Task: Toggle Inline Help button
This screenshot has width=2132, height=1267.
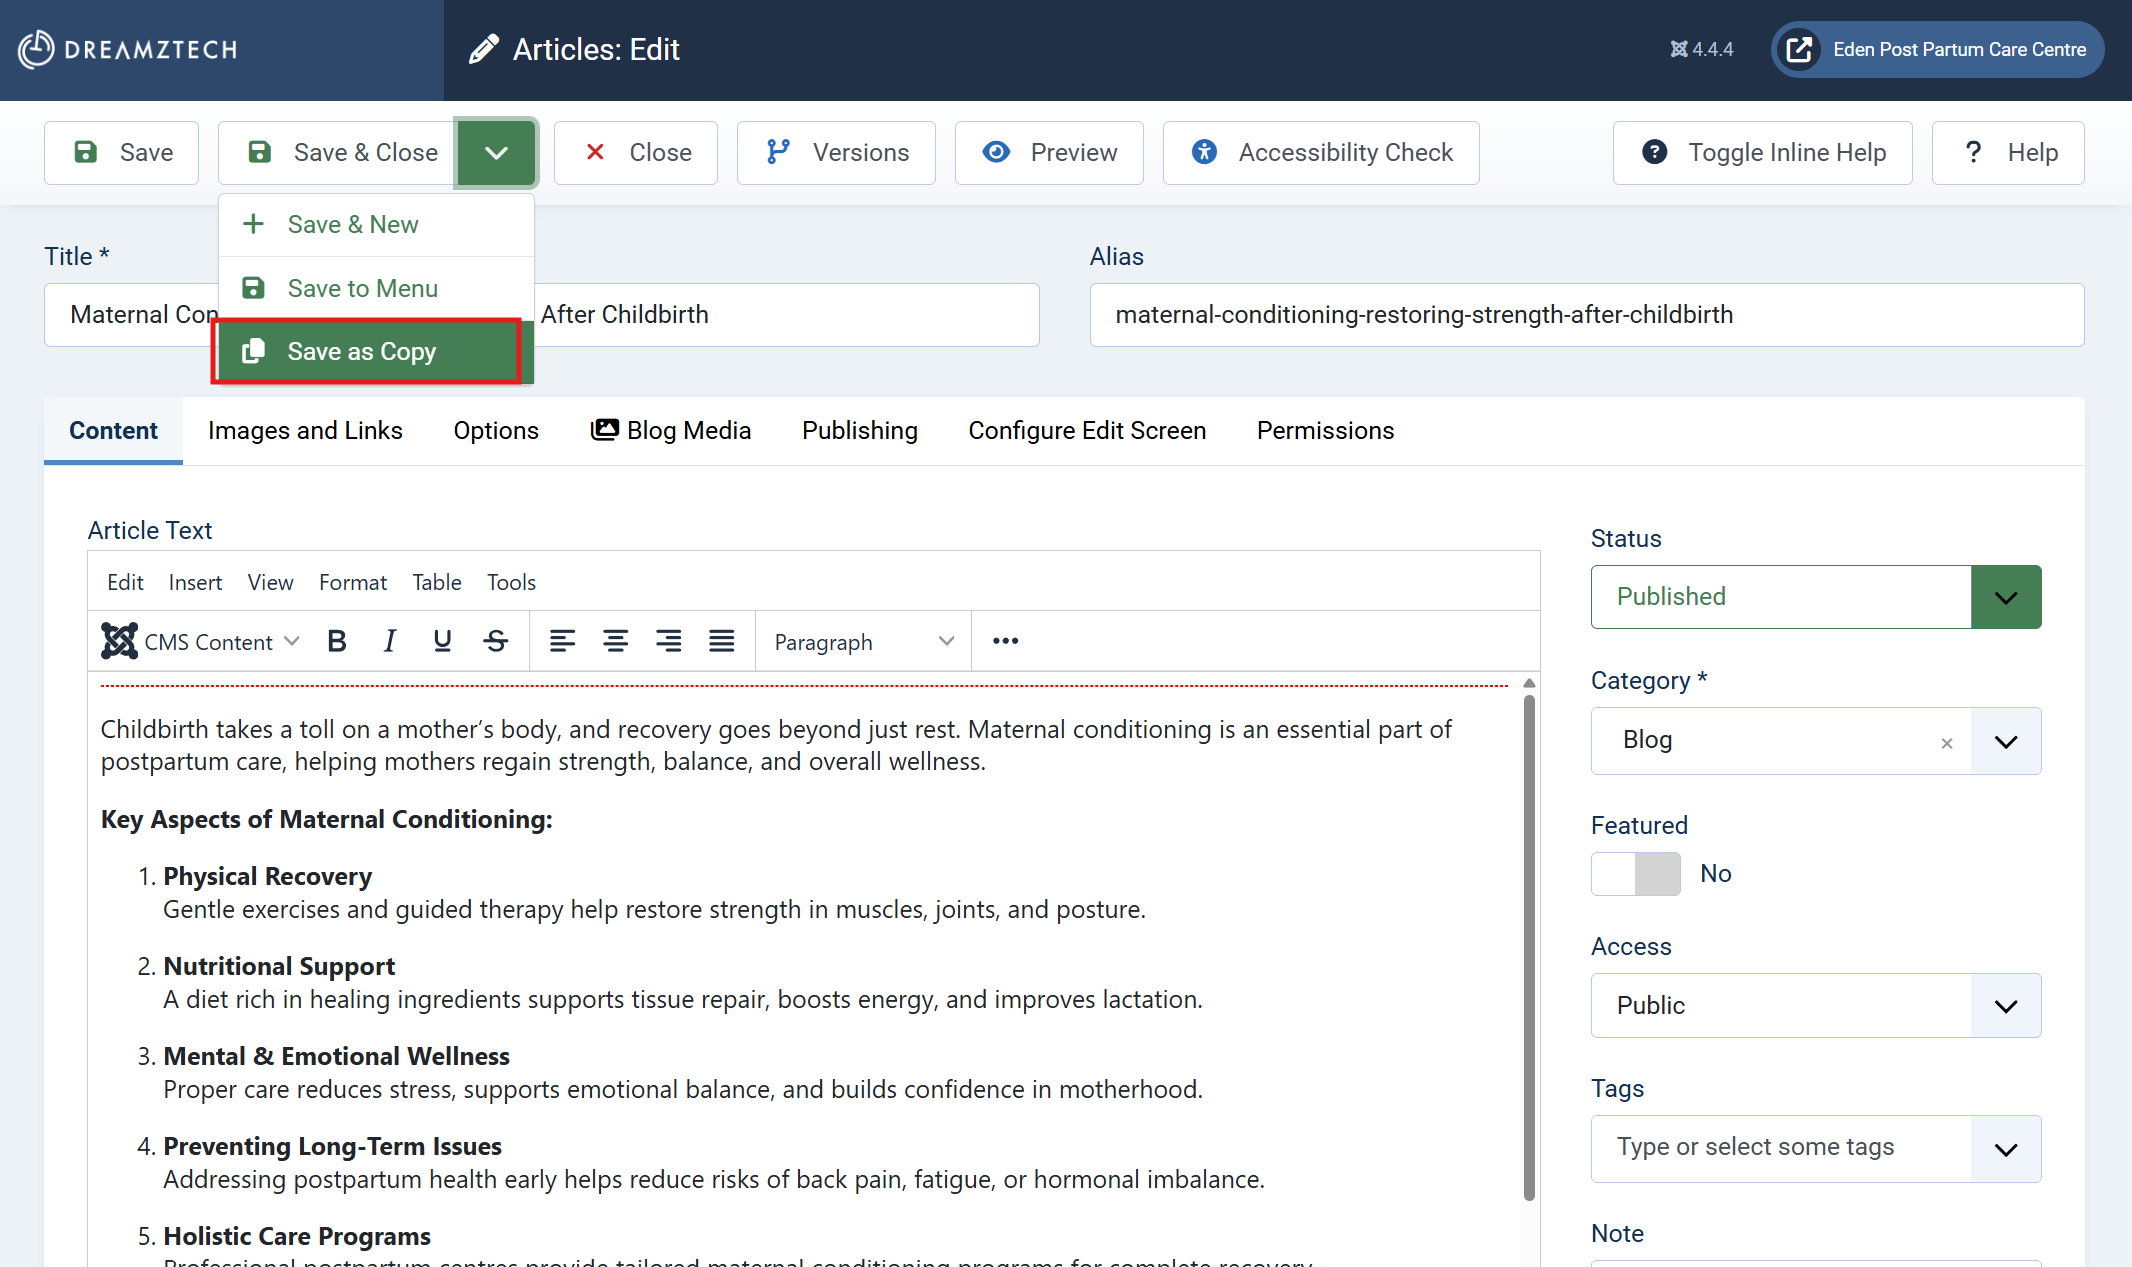Action: coord(1762,153)
